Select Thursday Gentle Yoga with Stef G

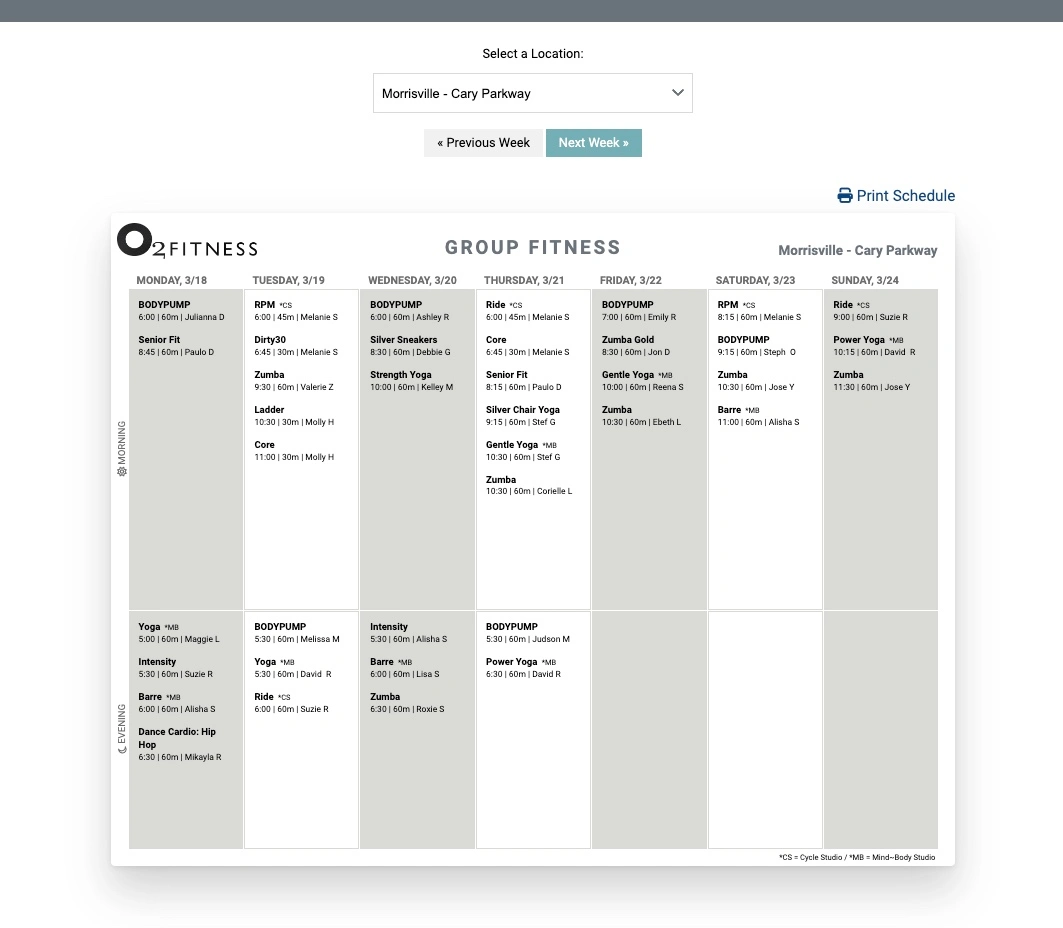tap(523, 451)
